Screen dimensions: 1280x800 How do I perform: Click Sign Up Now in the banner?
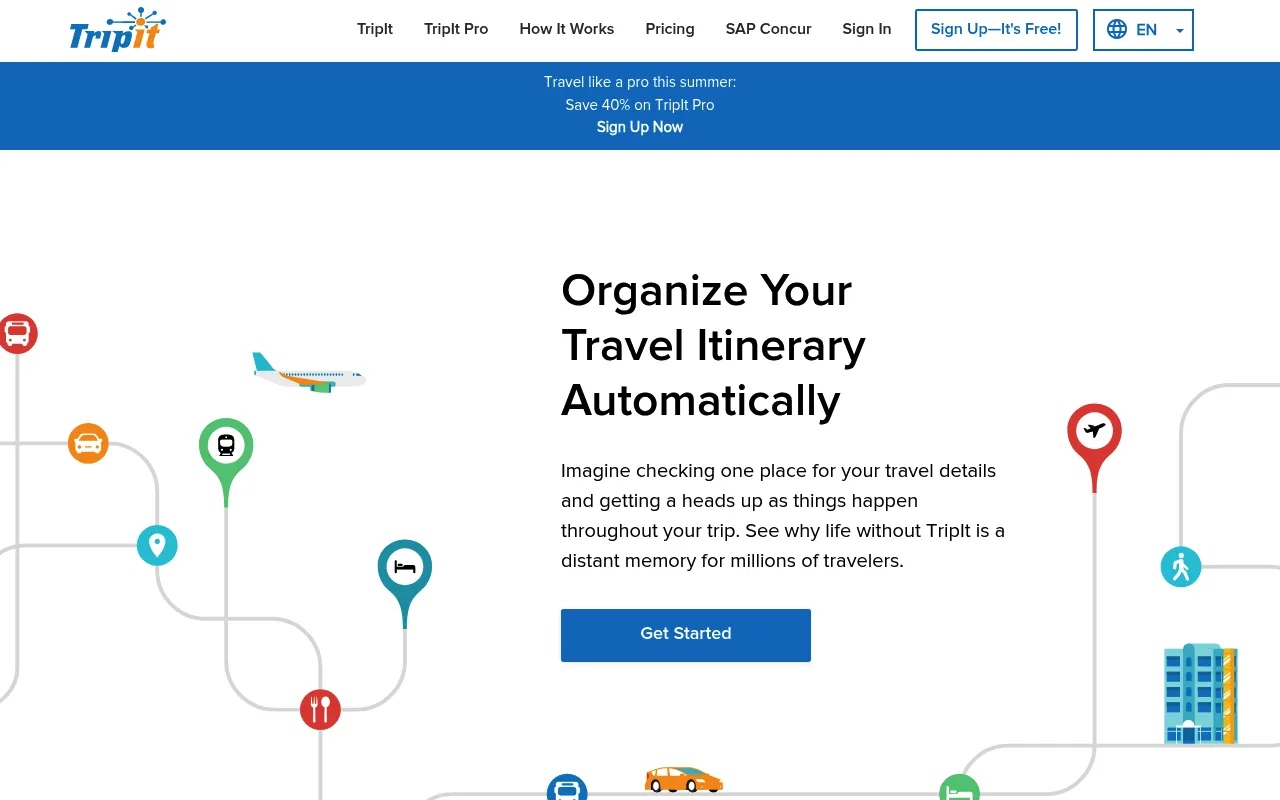[x=640, y=127]
